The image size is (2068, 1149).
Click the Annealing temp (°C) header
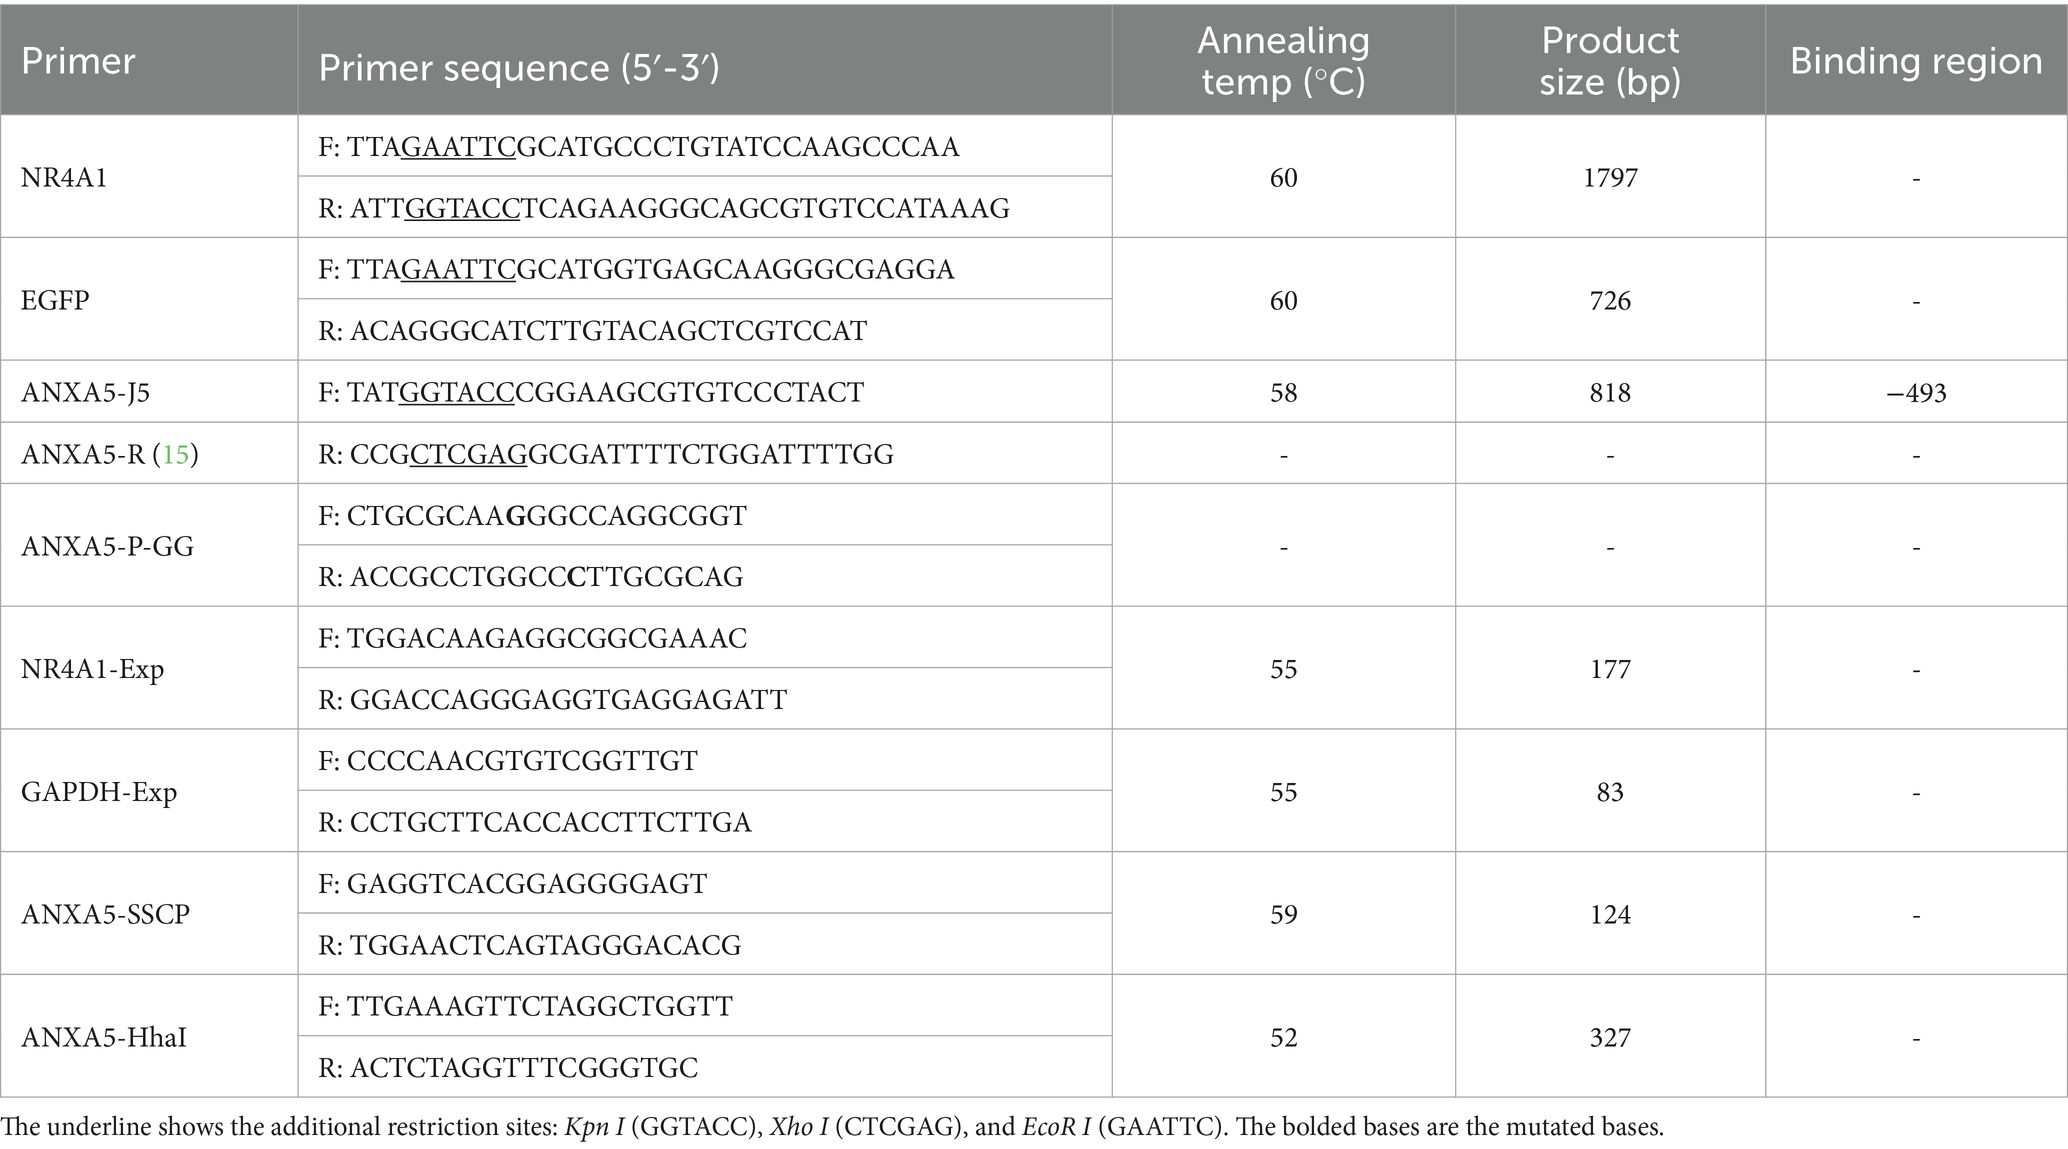[x=1283, y=60]
